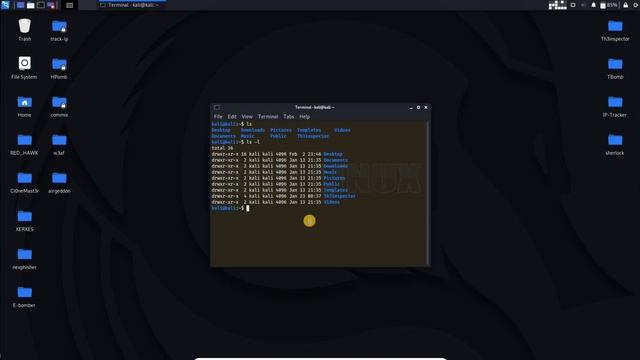Click 'Music' in the ls -l listing
The image size is (640, 360).
coord(330,172)
